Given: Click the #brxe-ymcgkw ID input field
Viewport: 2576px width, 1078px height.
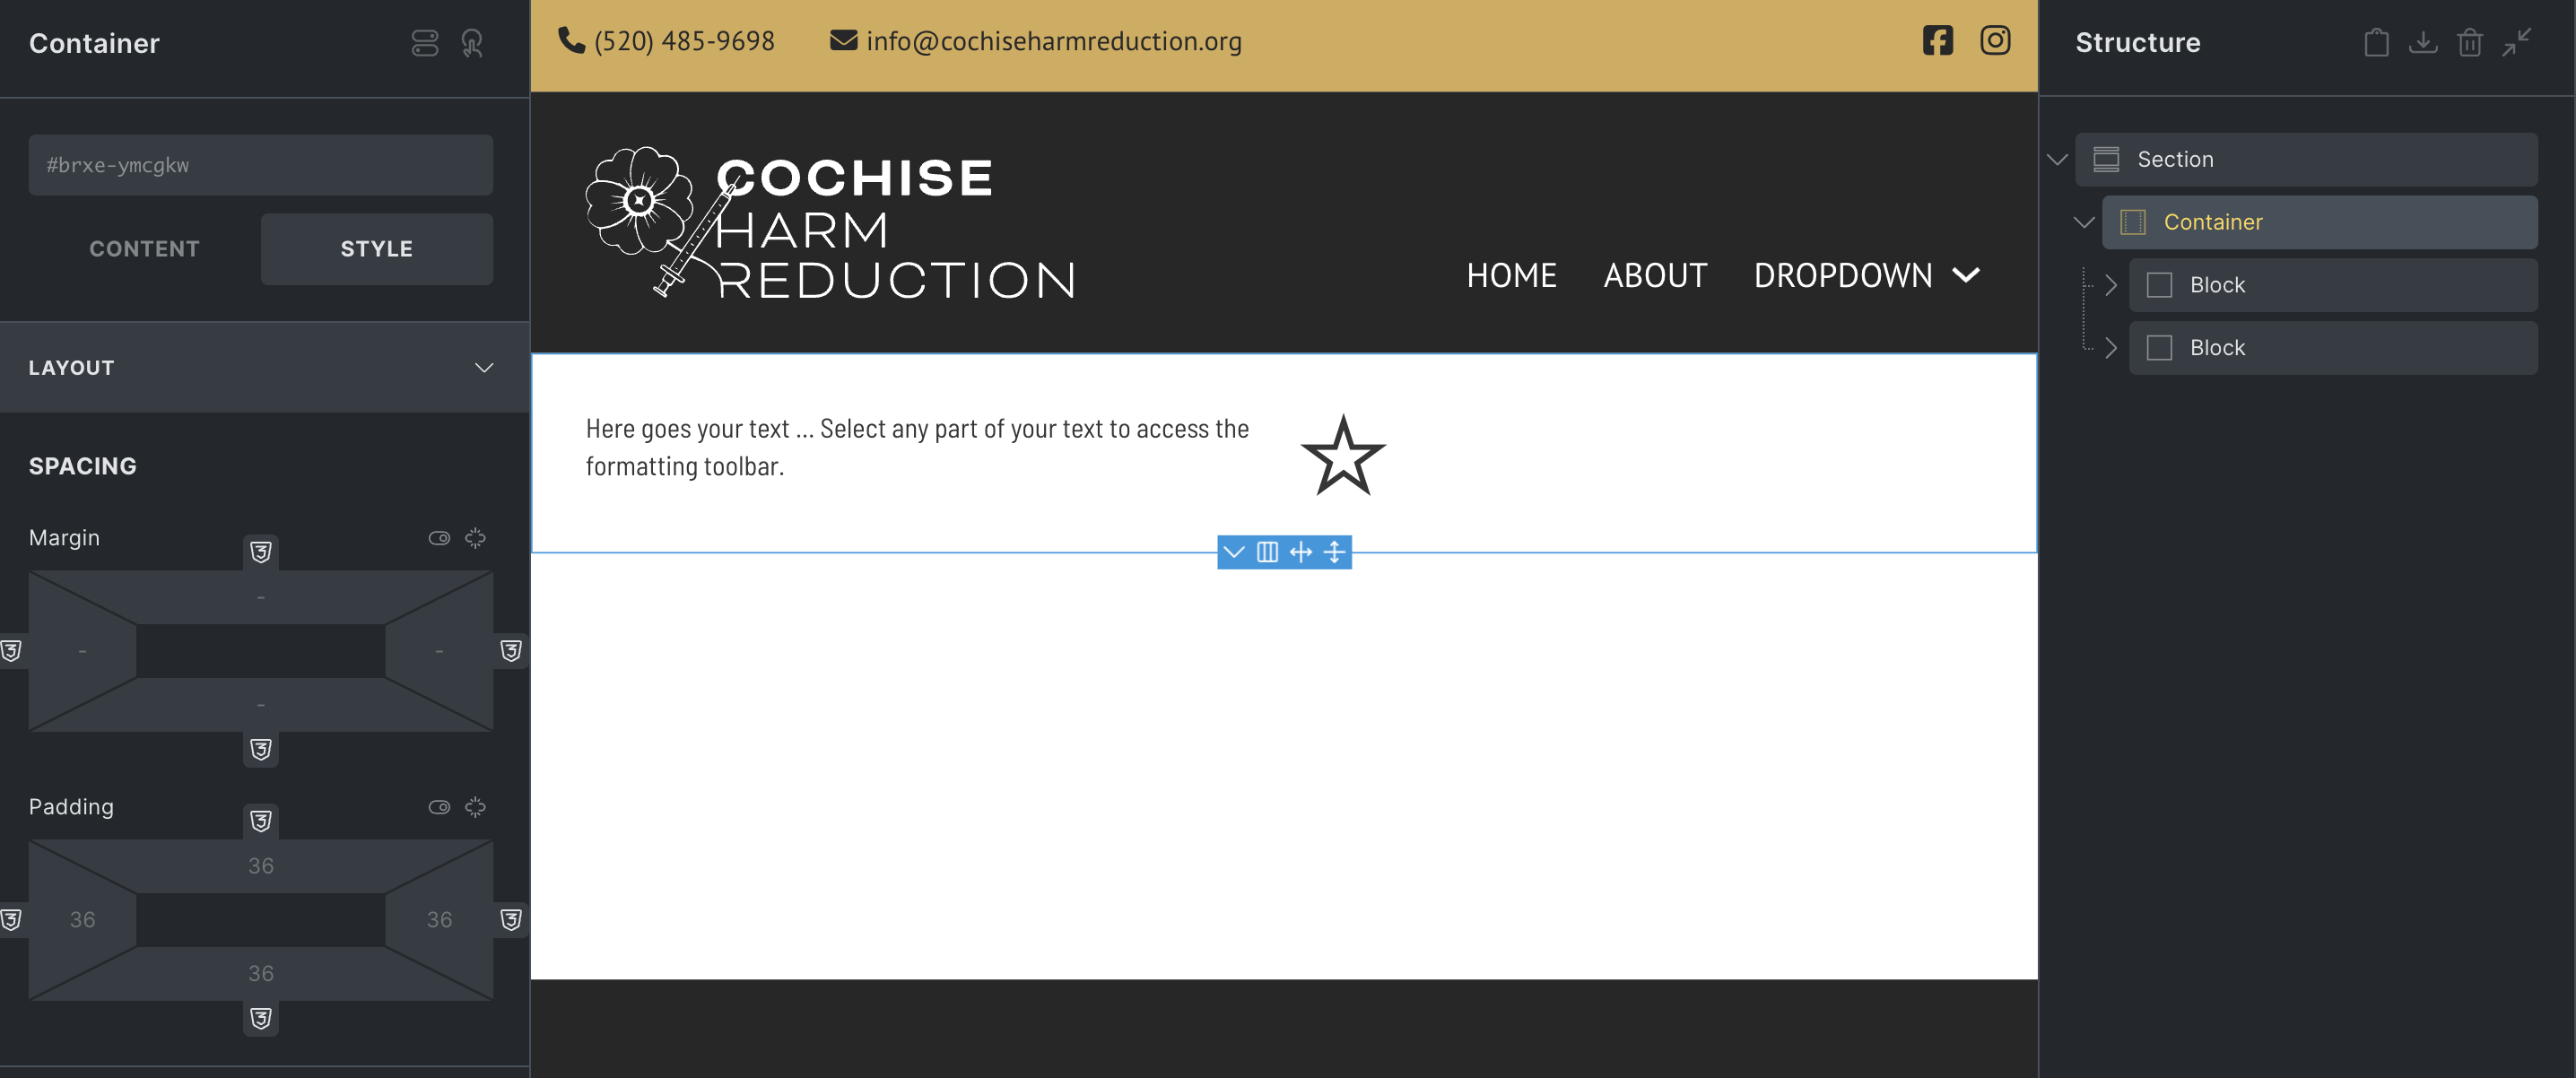Looking at the screenshot, I should (260, 165).
